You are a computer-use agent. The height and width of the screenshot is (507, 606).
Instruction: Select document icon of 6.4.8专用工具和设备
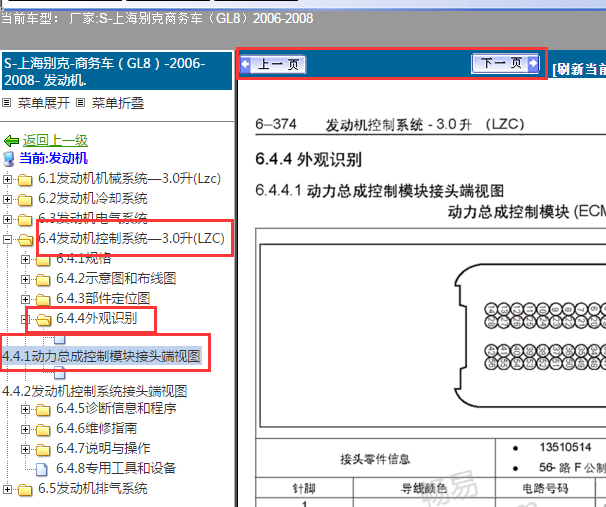click(42, 470)
